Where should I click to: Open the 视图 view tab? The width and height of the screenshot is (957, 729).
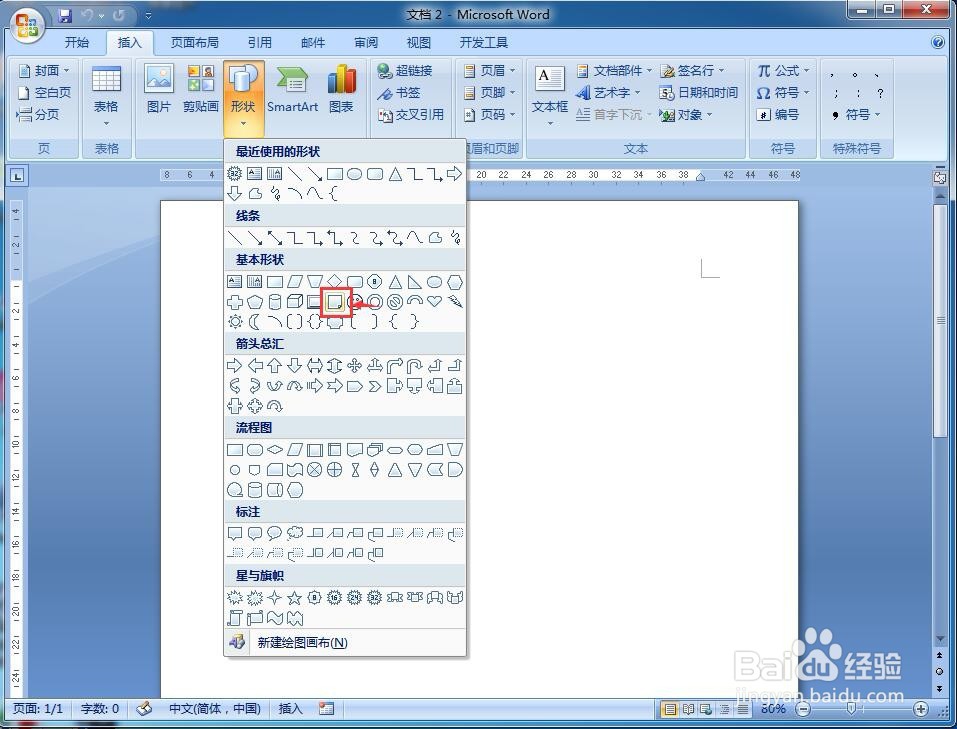tap(419, 42)
